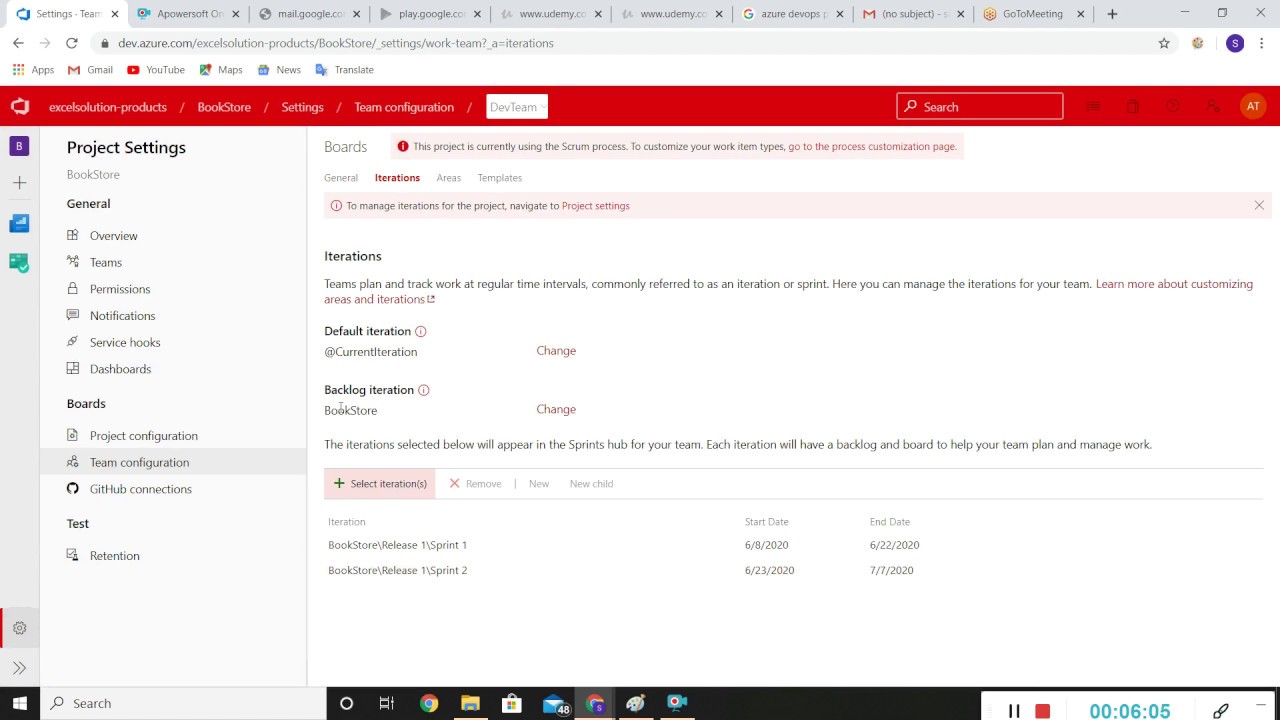This screenshot has width=1280, height=720.
Task: Open YouTube bookmark
Action: click(156, 70)
